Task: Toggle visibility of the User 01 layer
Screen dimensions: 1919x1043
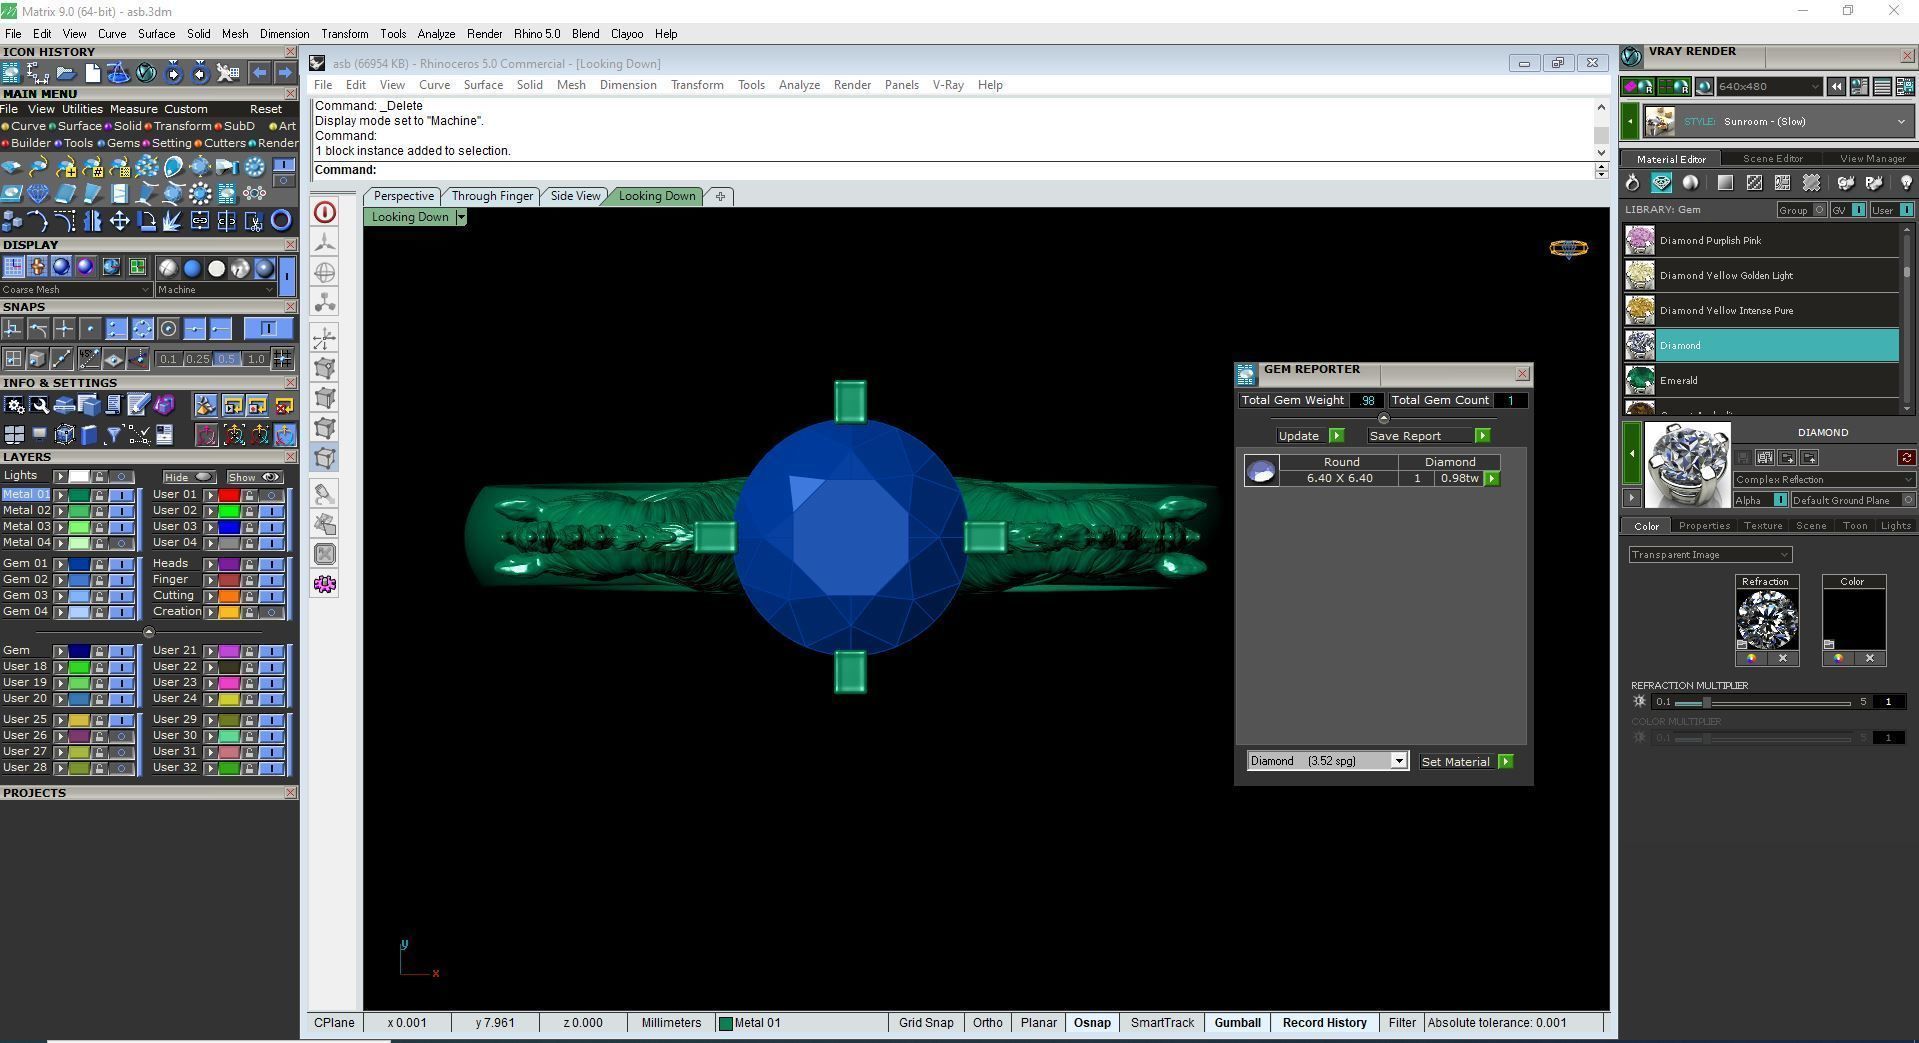Action: [x=271, y=495]
